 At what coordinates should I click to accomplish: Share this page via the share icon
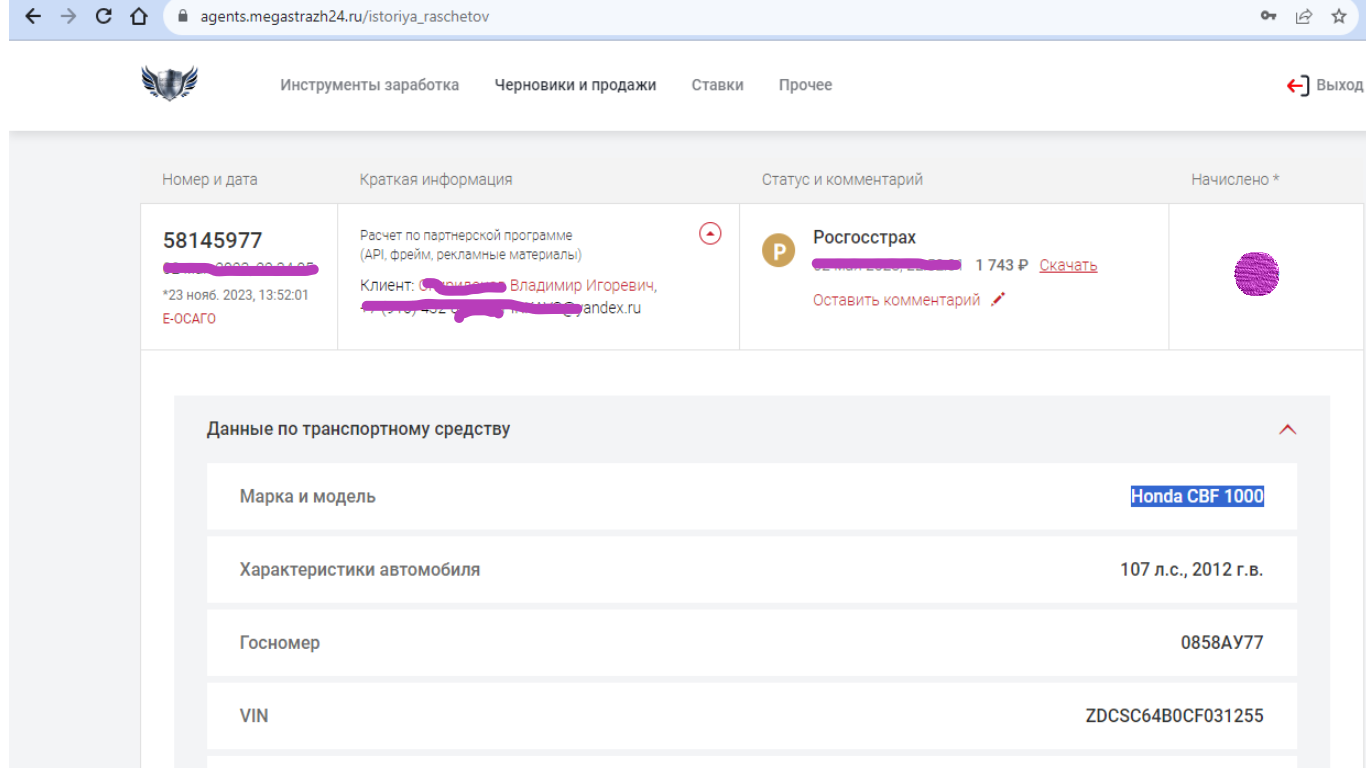[1304, 16]
